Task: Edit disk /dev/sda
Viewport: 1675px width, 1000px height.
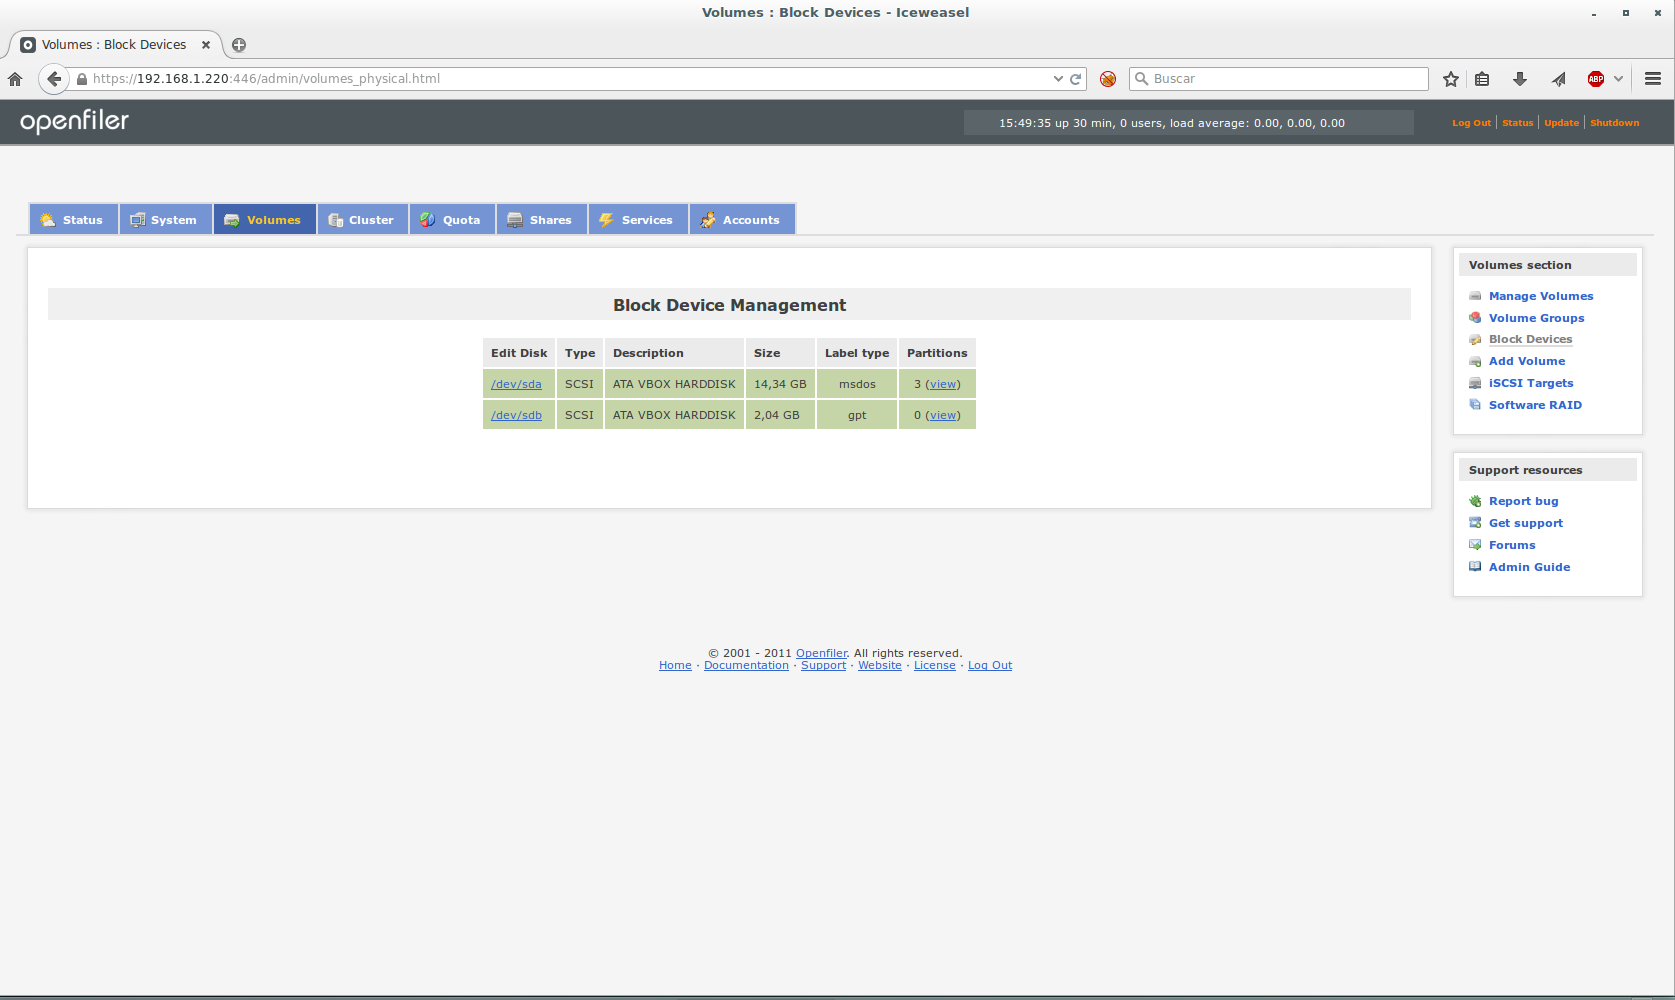Action: tap(516, 384)
